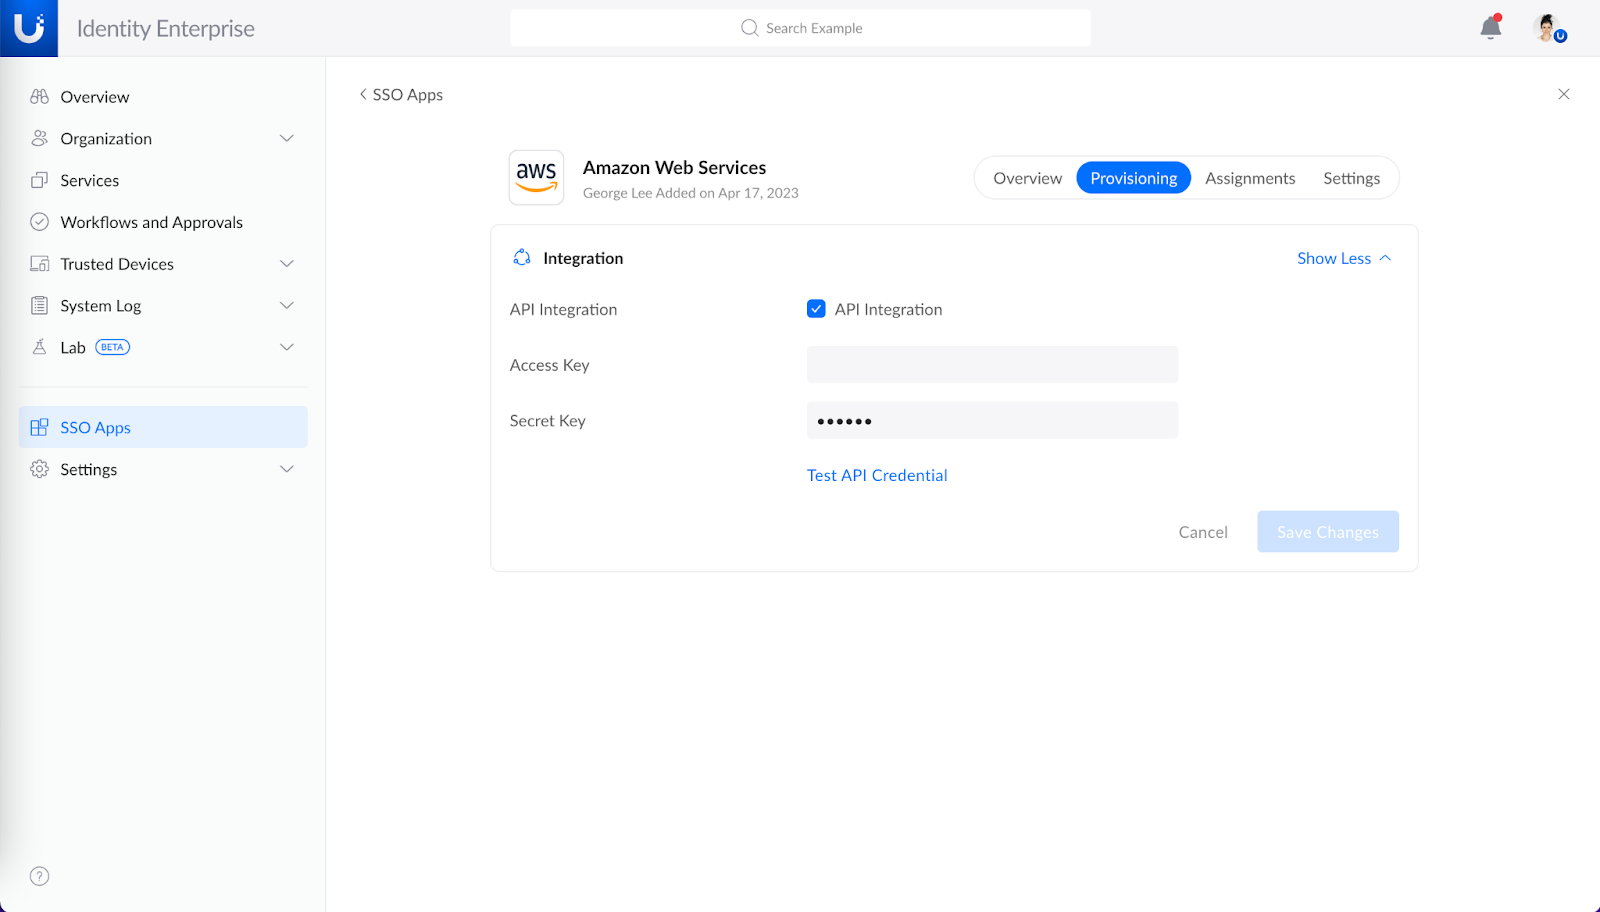Uncheck the API Integration checkbox

pyautogui.click(x=816, y=309)
